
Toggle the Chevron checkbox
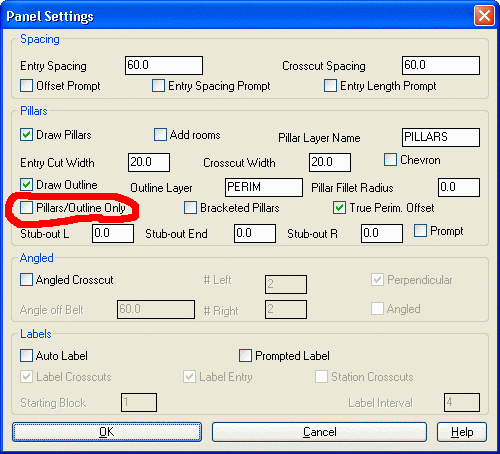coord(390,160)
